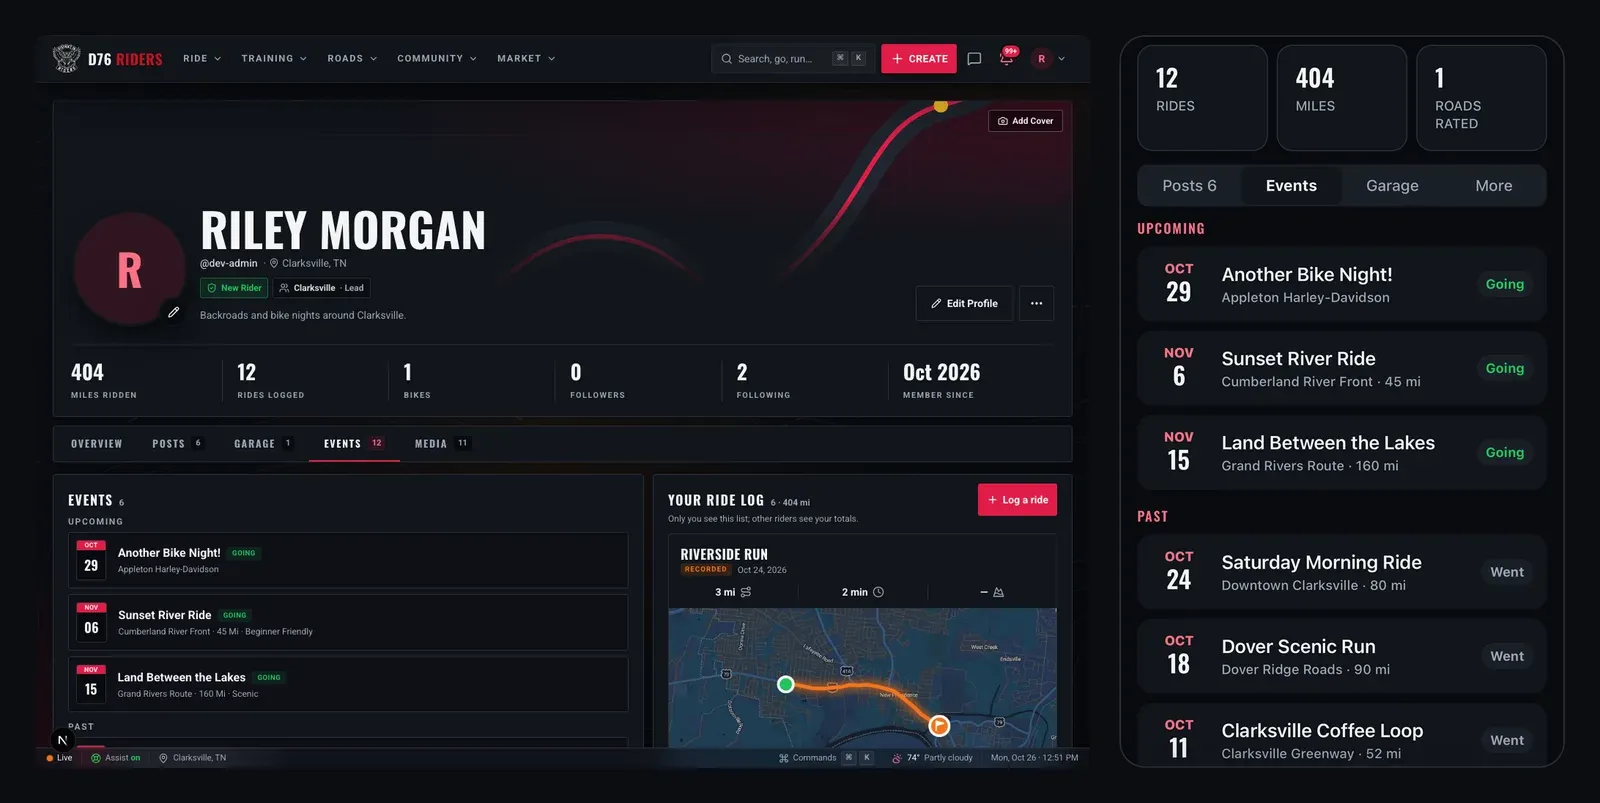Expand the Market menu dropdown
This screenshot has width=1600, height=803.
(x=526, y=59)
